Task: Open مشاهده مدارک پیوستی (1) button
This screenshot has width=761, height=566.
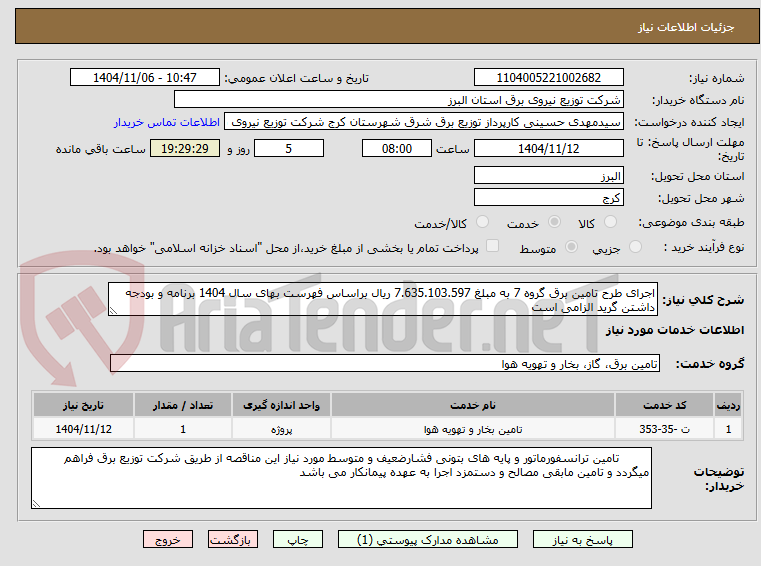Action: 428,539
